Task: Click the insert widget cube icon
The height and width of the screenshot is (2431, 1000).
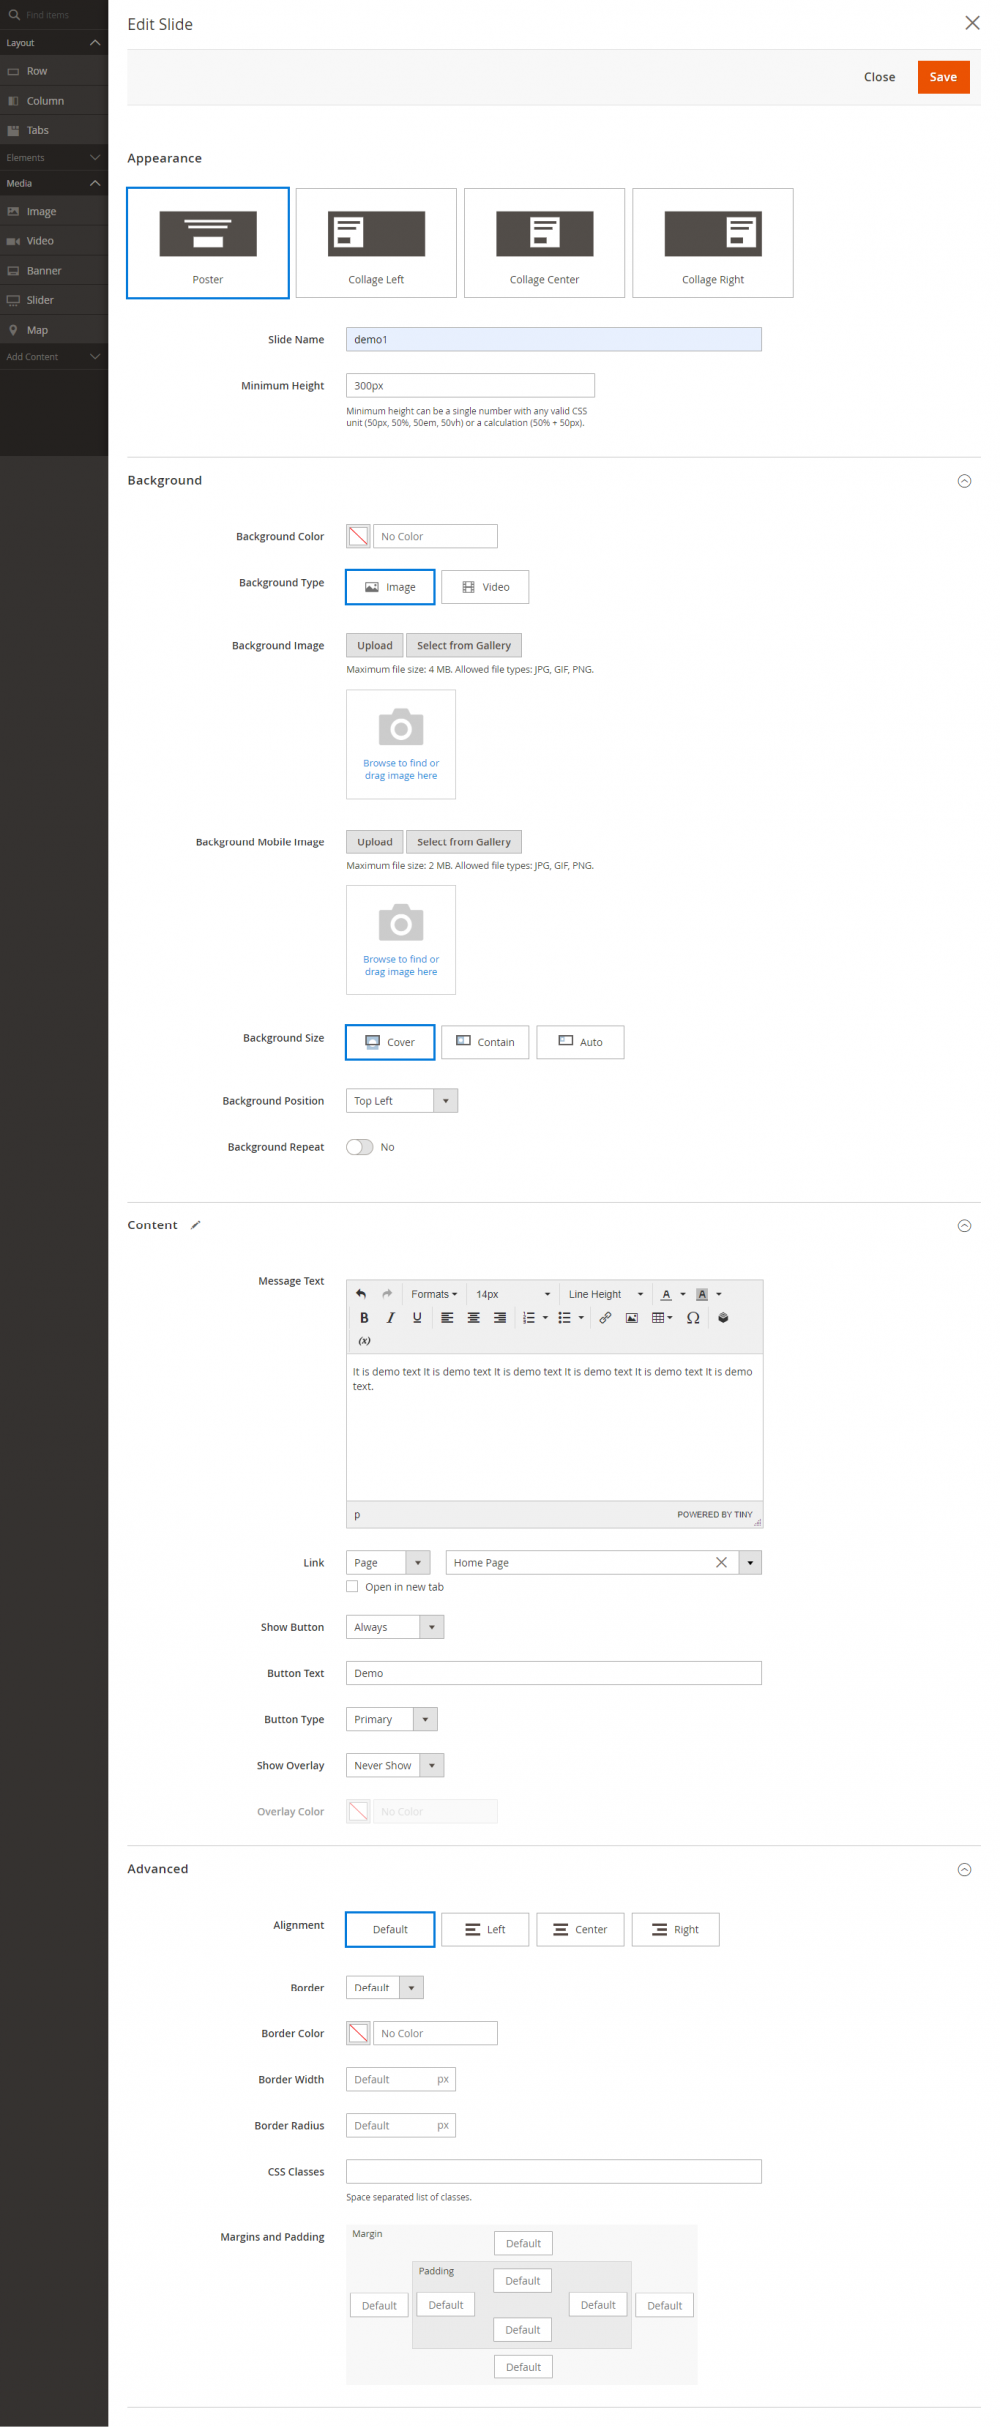Action: pos(723,1317)
